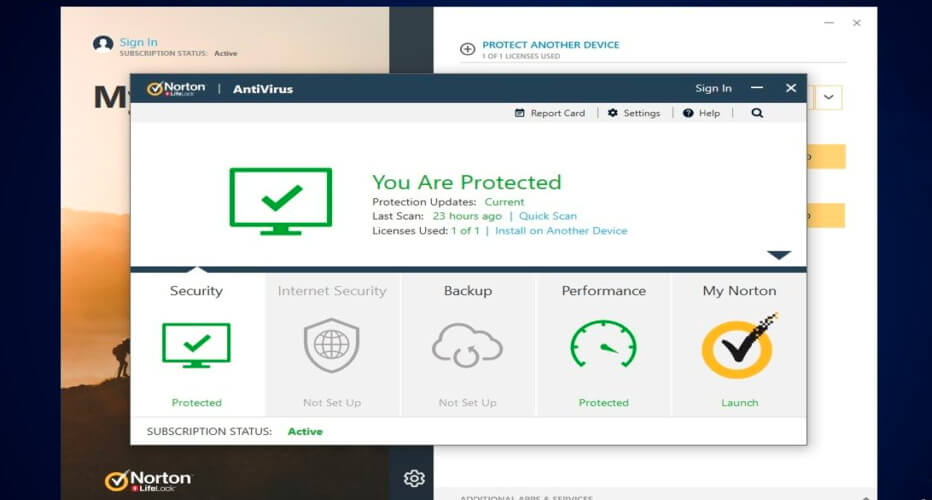Click the search magnifier icon
The height and width of the screenshot is (500, 932).
tap(757, 113)
